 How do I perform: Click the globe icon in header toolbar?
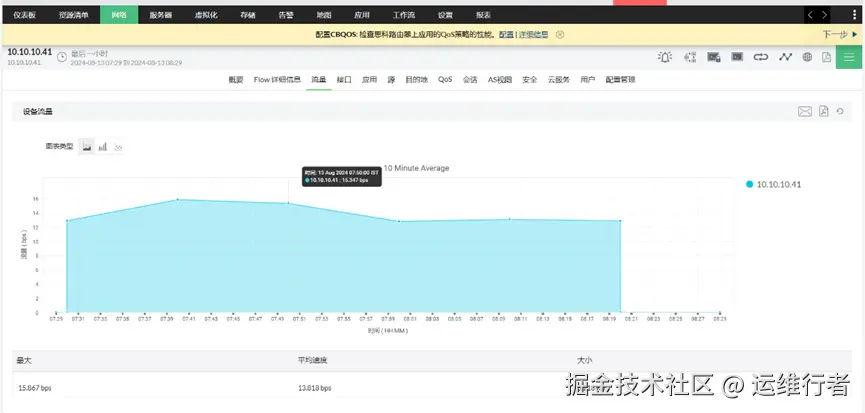pyautogui.click(x=807, y=57)
